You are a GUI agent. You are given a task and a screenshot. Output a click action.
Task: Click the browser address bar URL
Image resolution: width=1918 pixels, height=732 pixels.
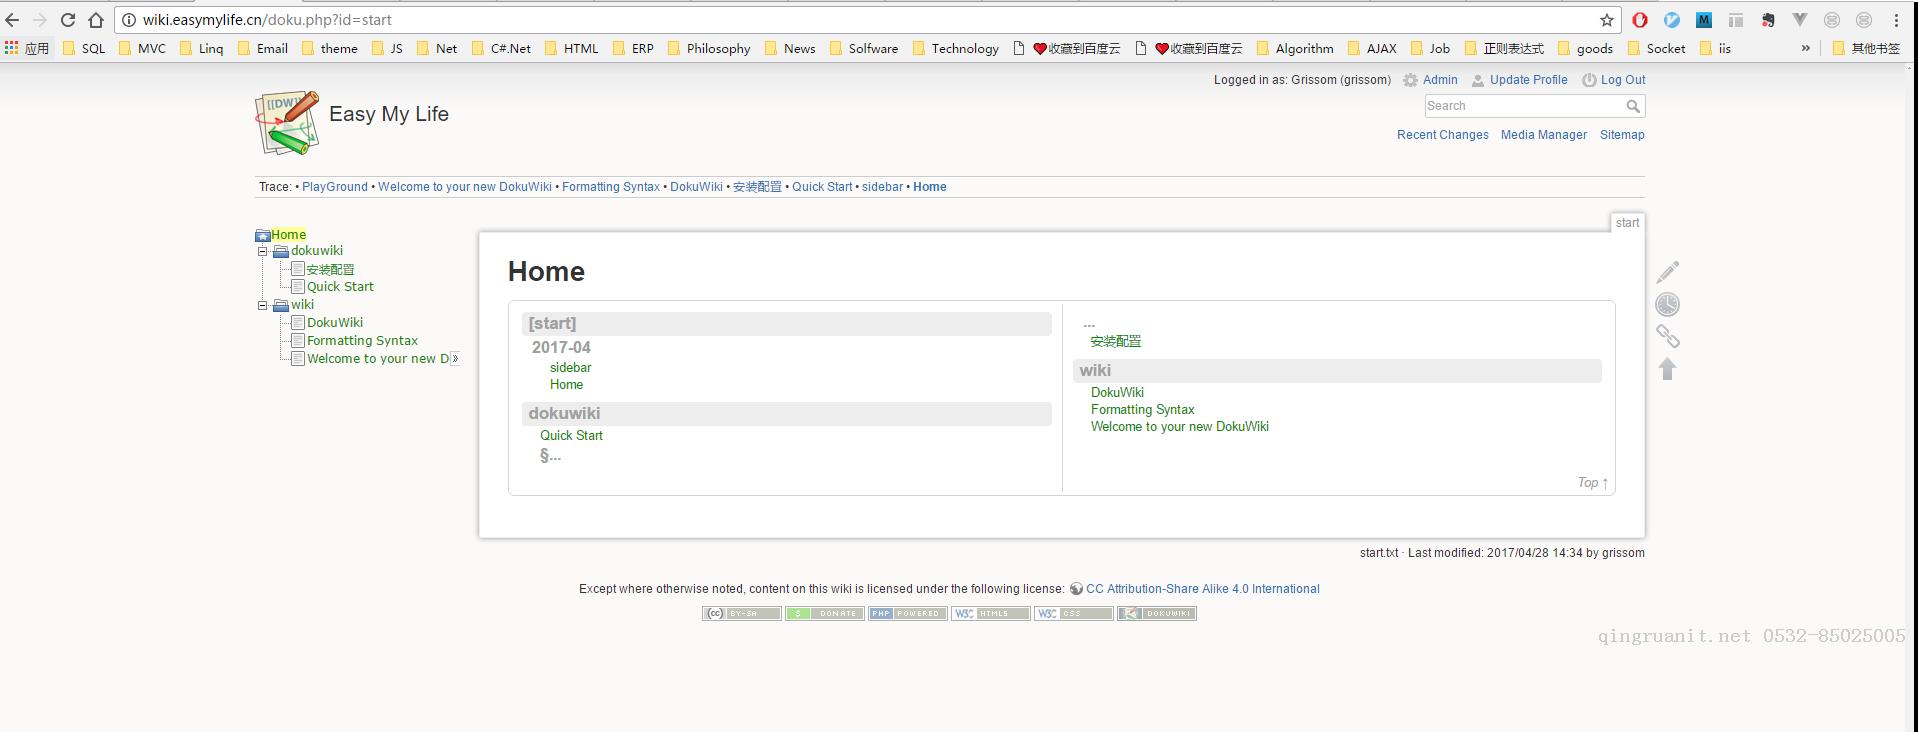point(267,20)
